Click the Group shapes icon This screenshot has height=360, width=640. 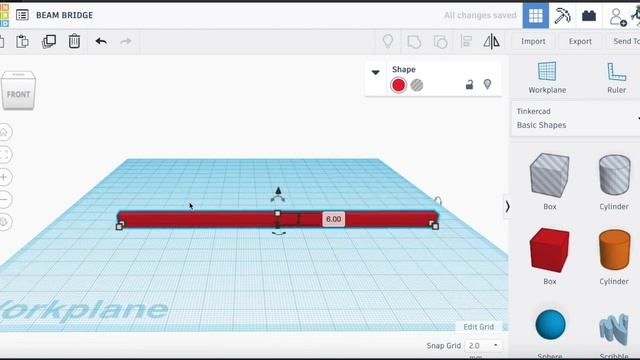414,42
